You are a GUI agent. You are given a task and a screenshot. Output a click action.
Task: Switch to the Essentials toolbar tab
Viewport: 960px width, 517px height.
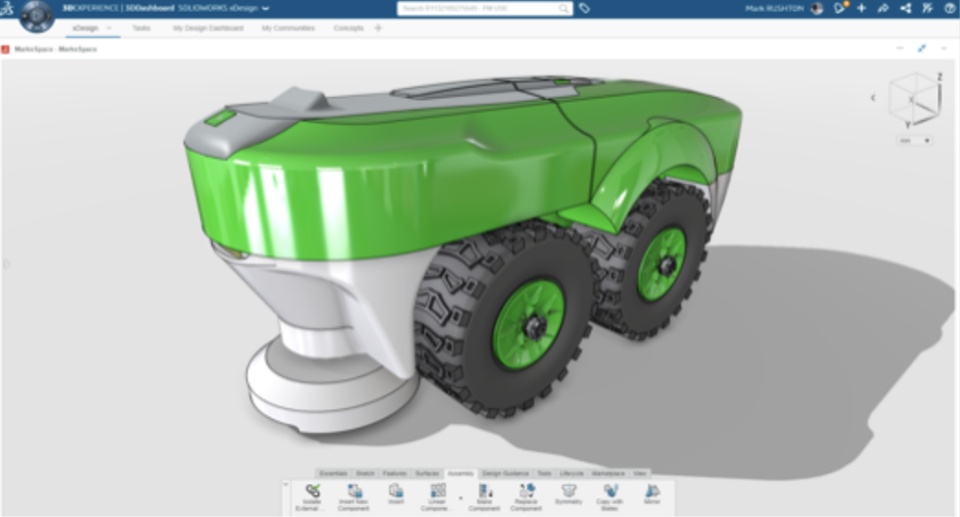click(x=334, y=474)
